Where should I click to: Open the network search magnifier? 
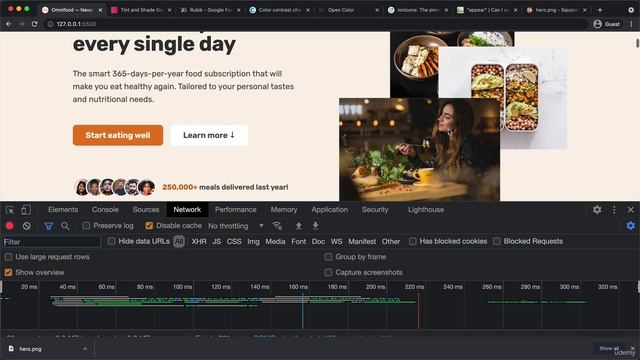coord(65,226)
